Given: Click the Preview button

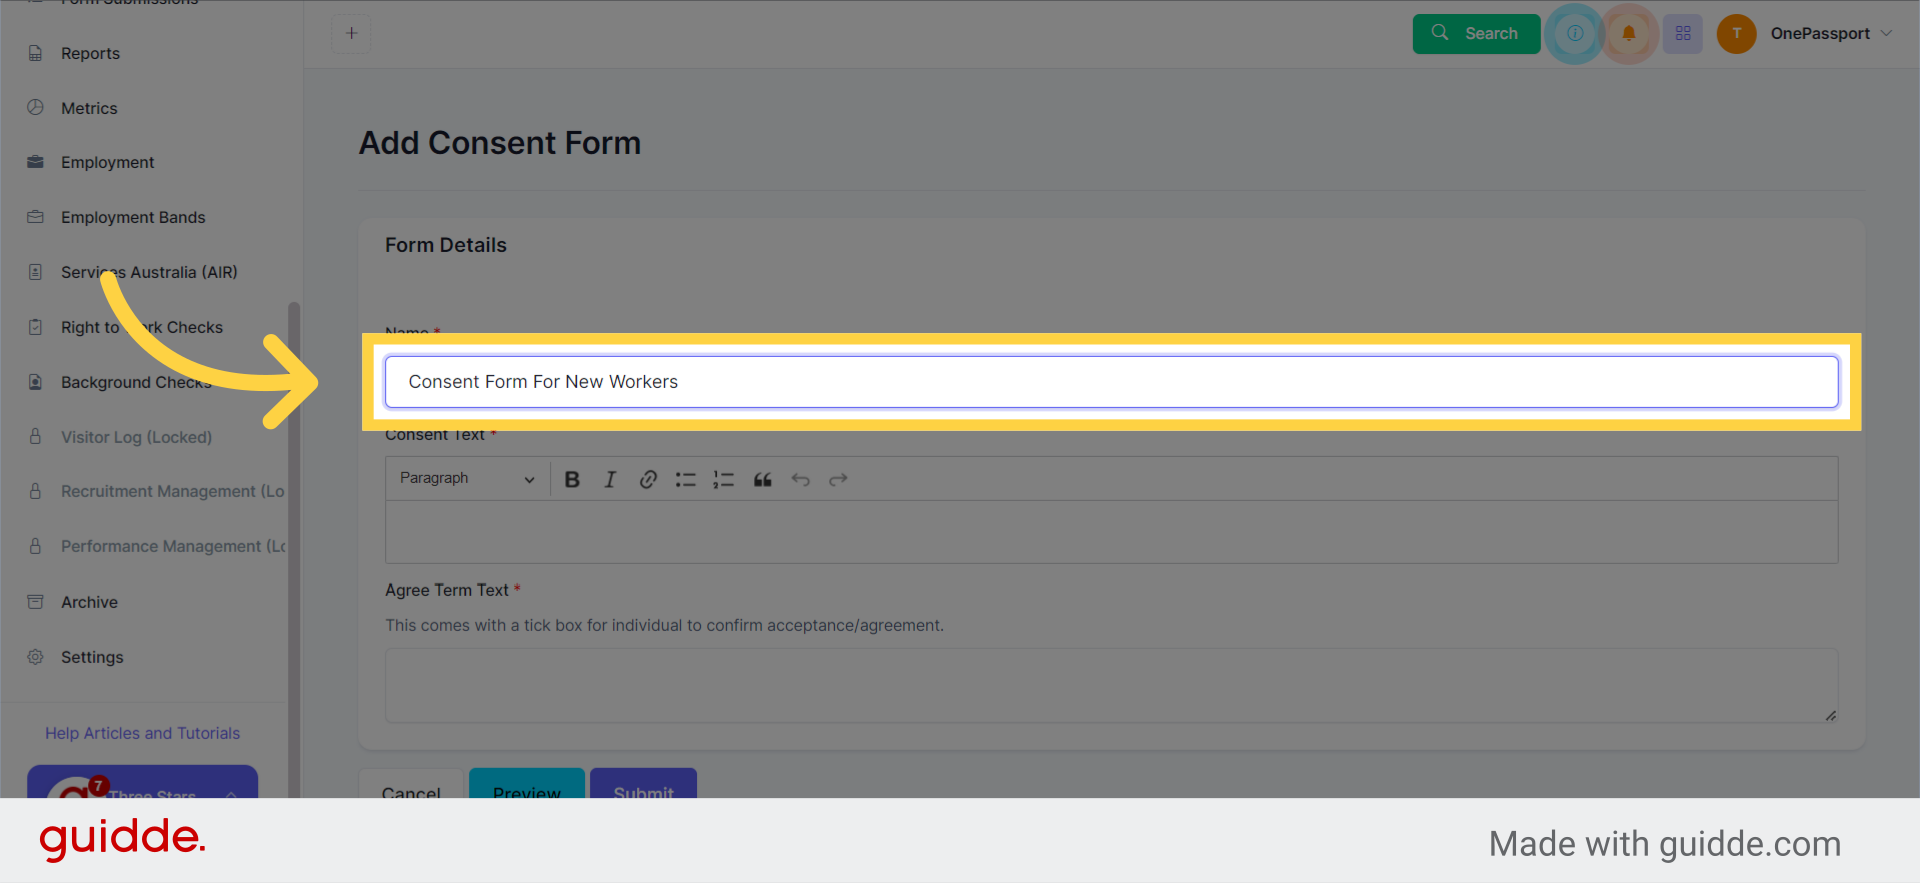Looking at the screenshot, I should click(527, 784).
